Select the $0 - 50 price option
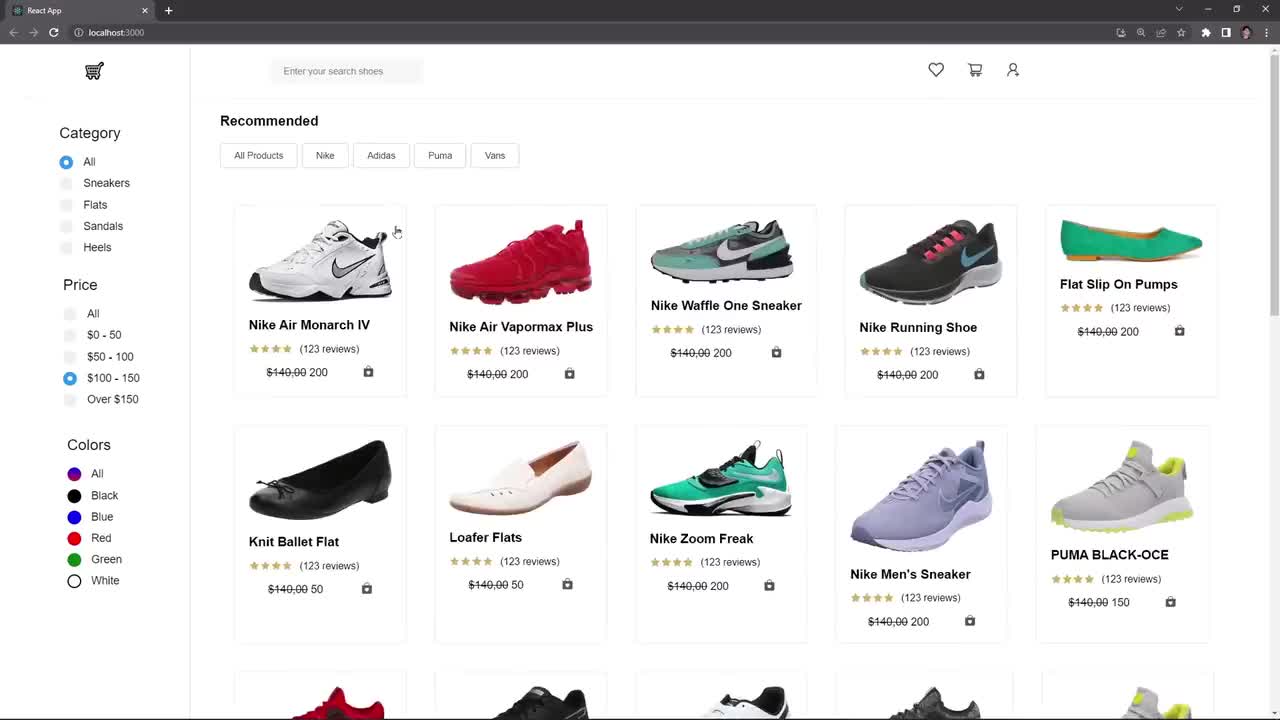 tap(70, 335)
